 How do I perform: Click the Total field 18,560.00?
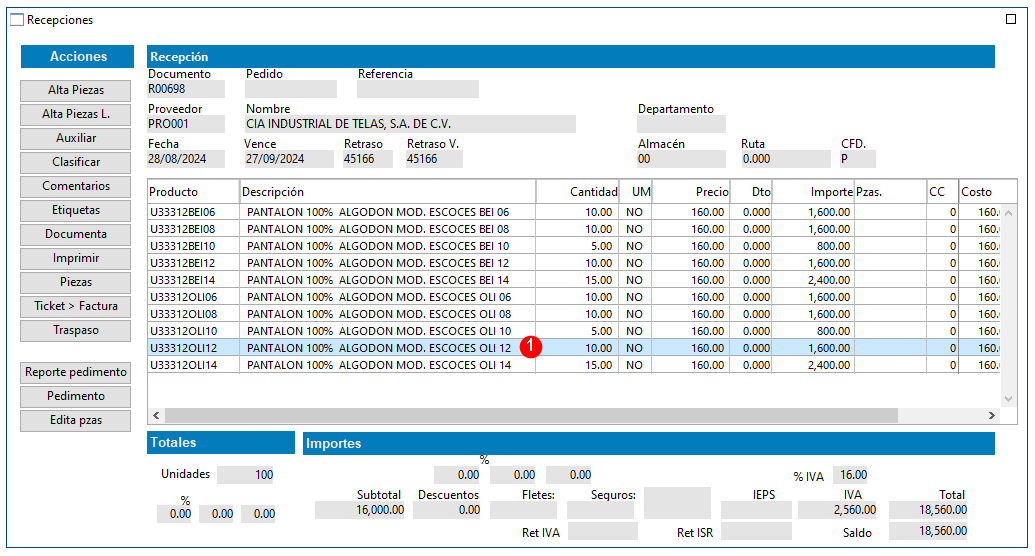coord(928,510)
